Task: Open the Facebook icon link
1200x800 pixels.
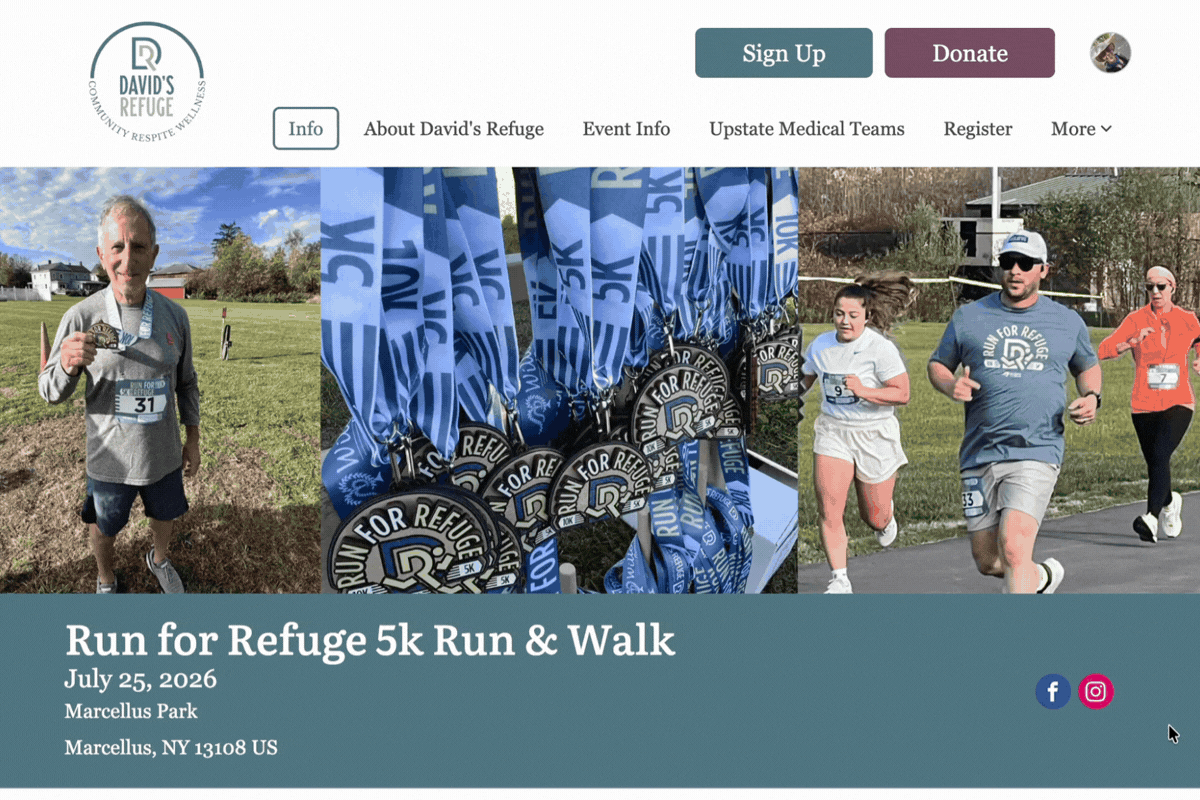Action: point(1053,691)
